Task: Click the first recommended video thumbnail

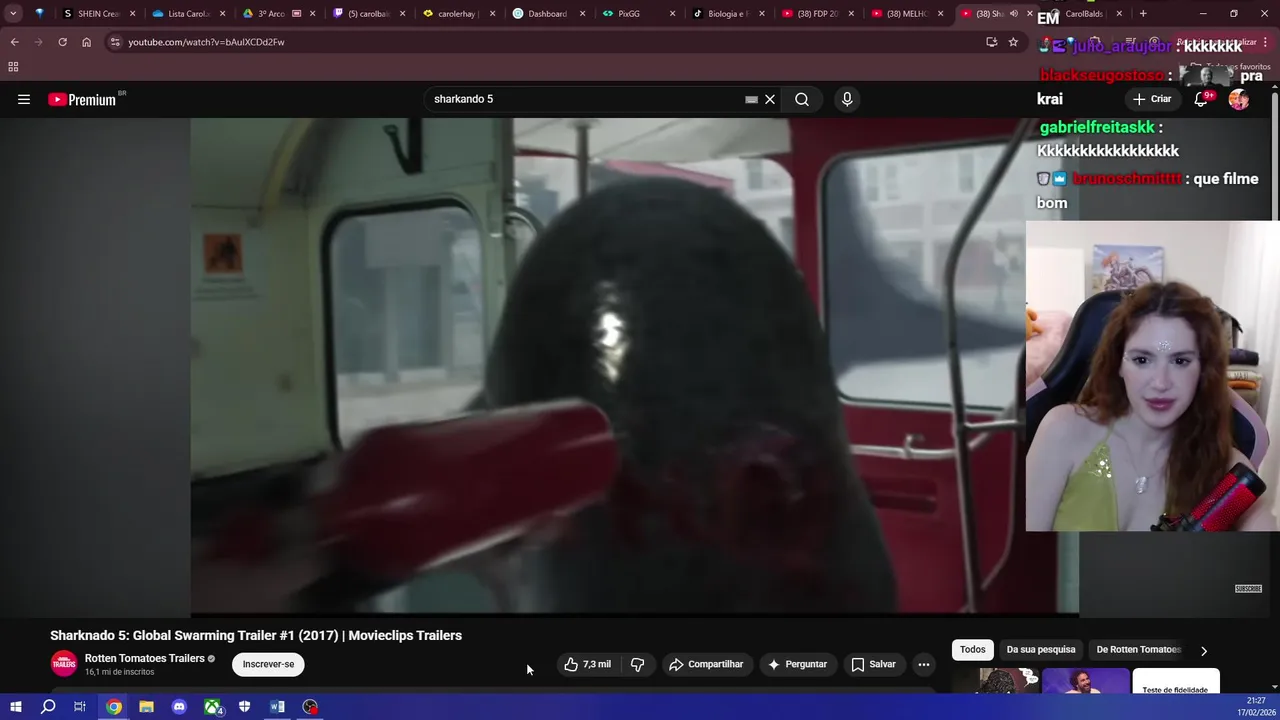Action: [995, 681]
